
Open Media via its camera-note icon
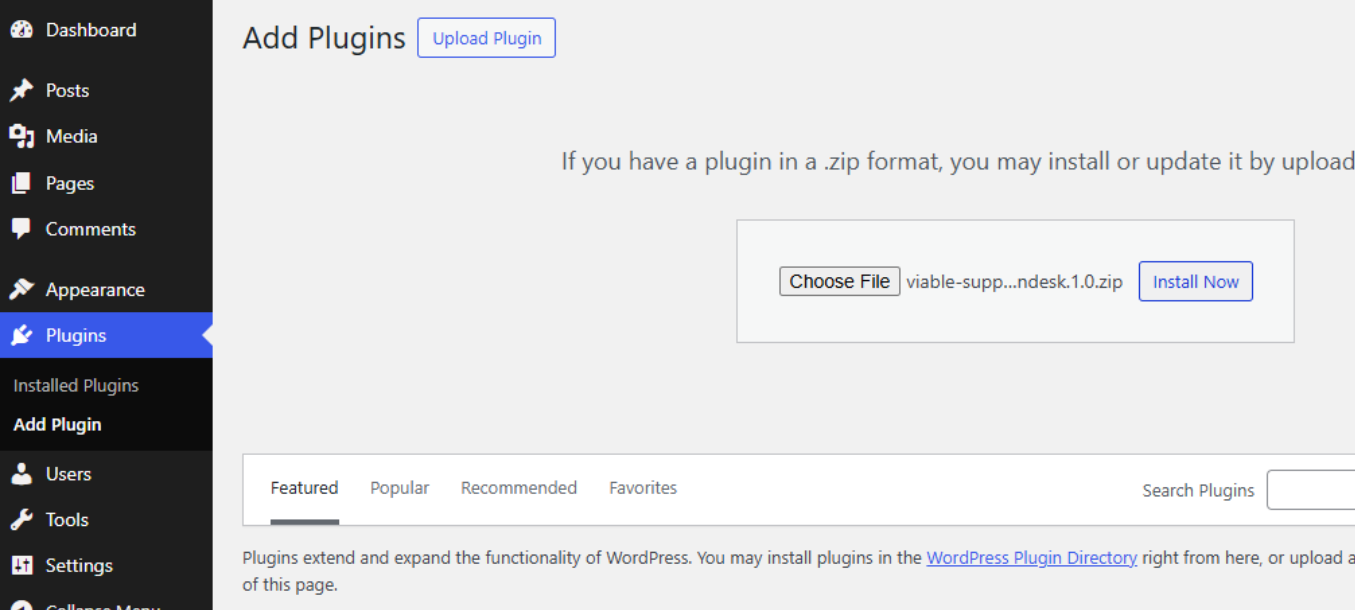(x=21, y=137)
